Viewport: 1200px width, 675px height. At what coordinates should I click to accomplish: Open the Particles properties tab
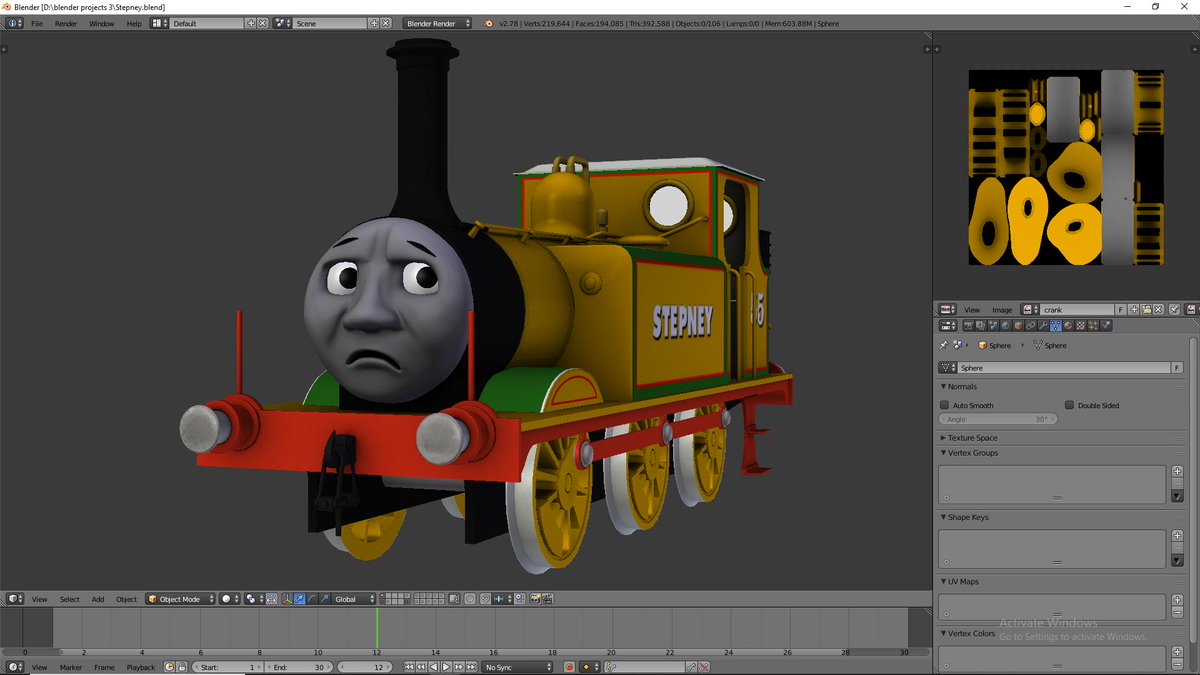[x=1093, y=325]
